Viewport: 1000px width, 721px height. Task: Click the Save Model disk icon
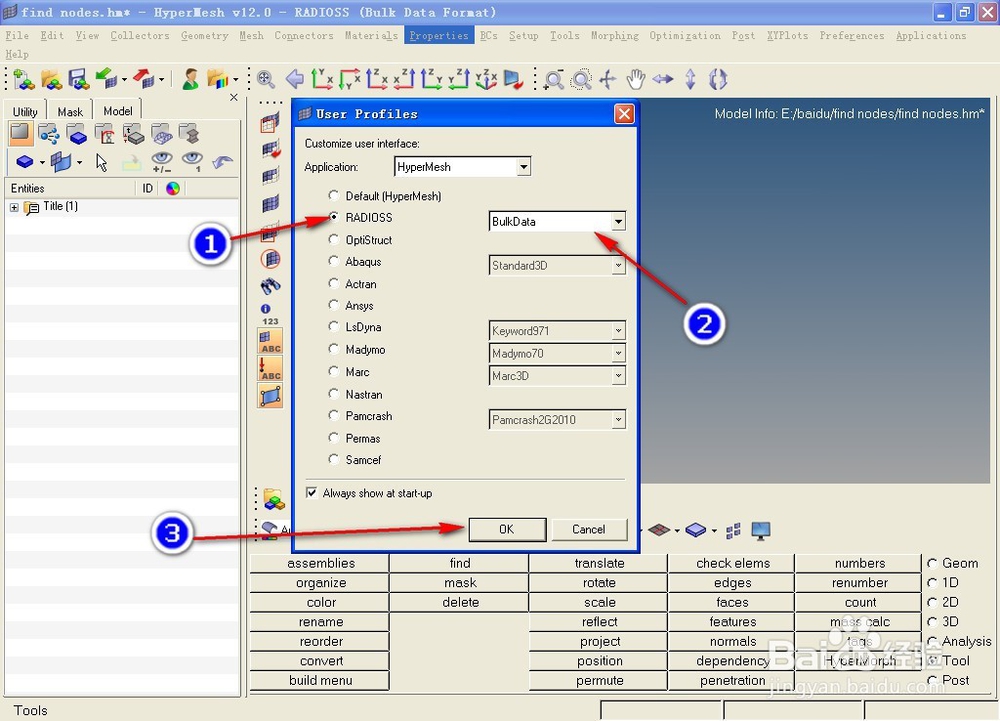[x=78, y=80]
